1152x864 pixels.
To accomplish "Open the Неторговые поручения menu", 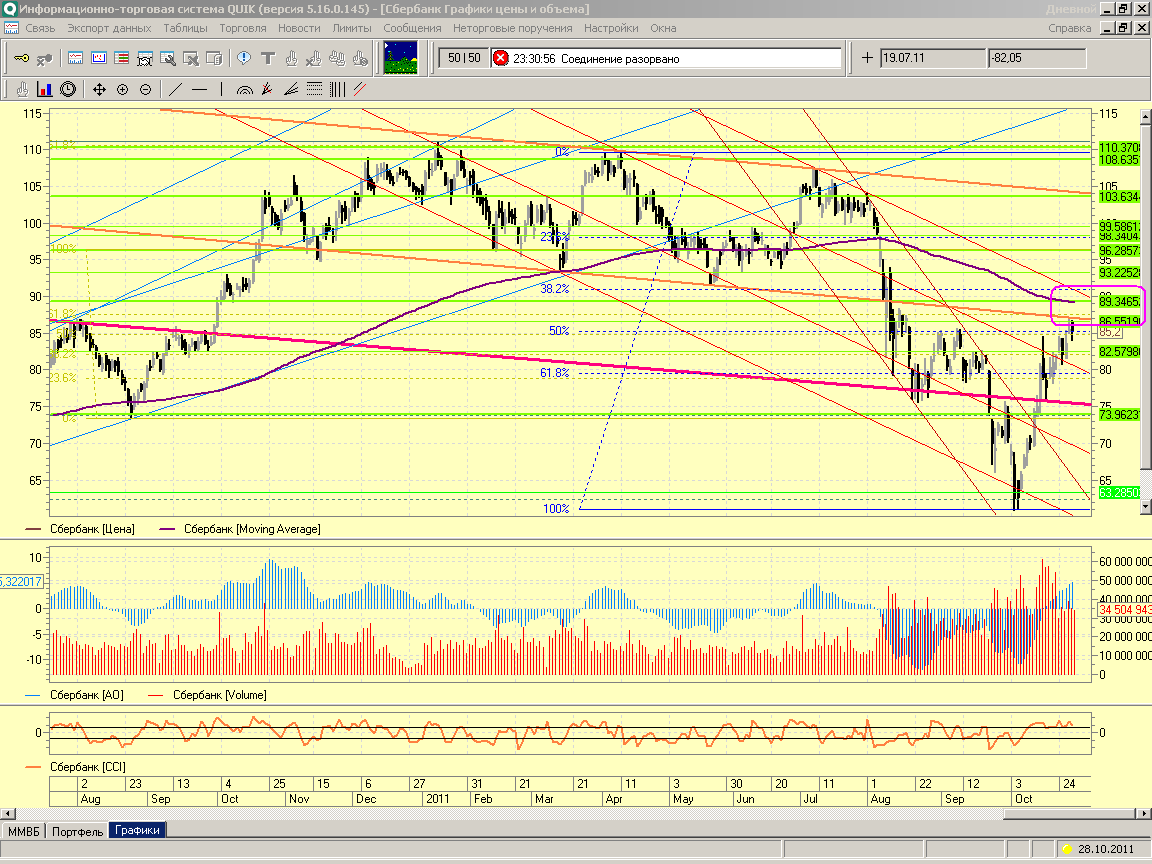I will pyautogui.click(x=513, y=28).
